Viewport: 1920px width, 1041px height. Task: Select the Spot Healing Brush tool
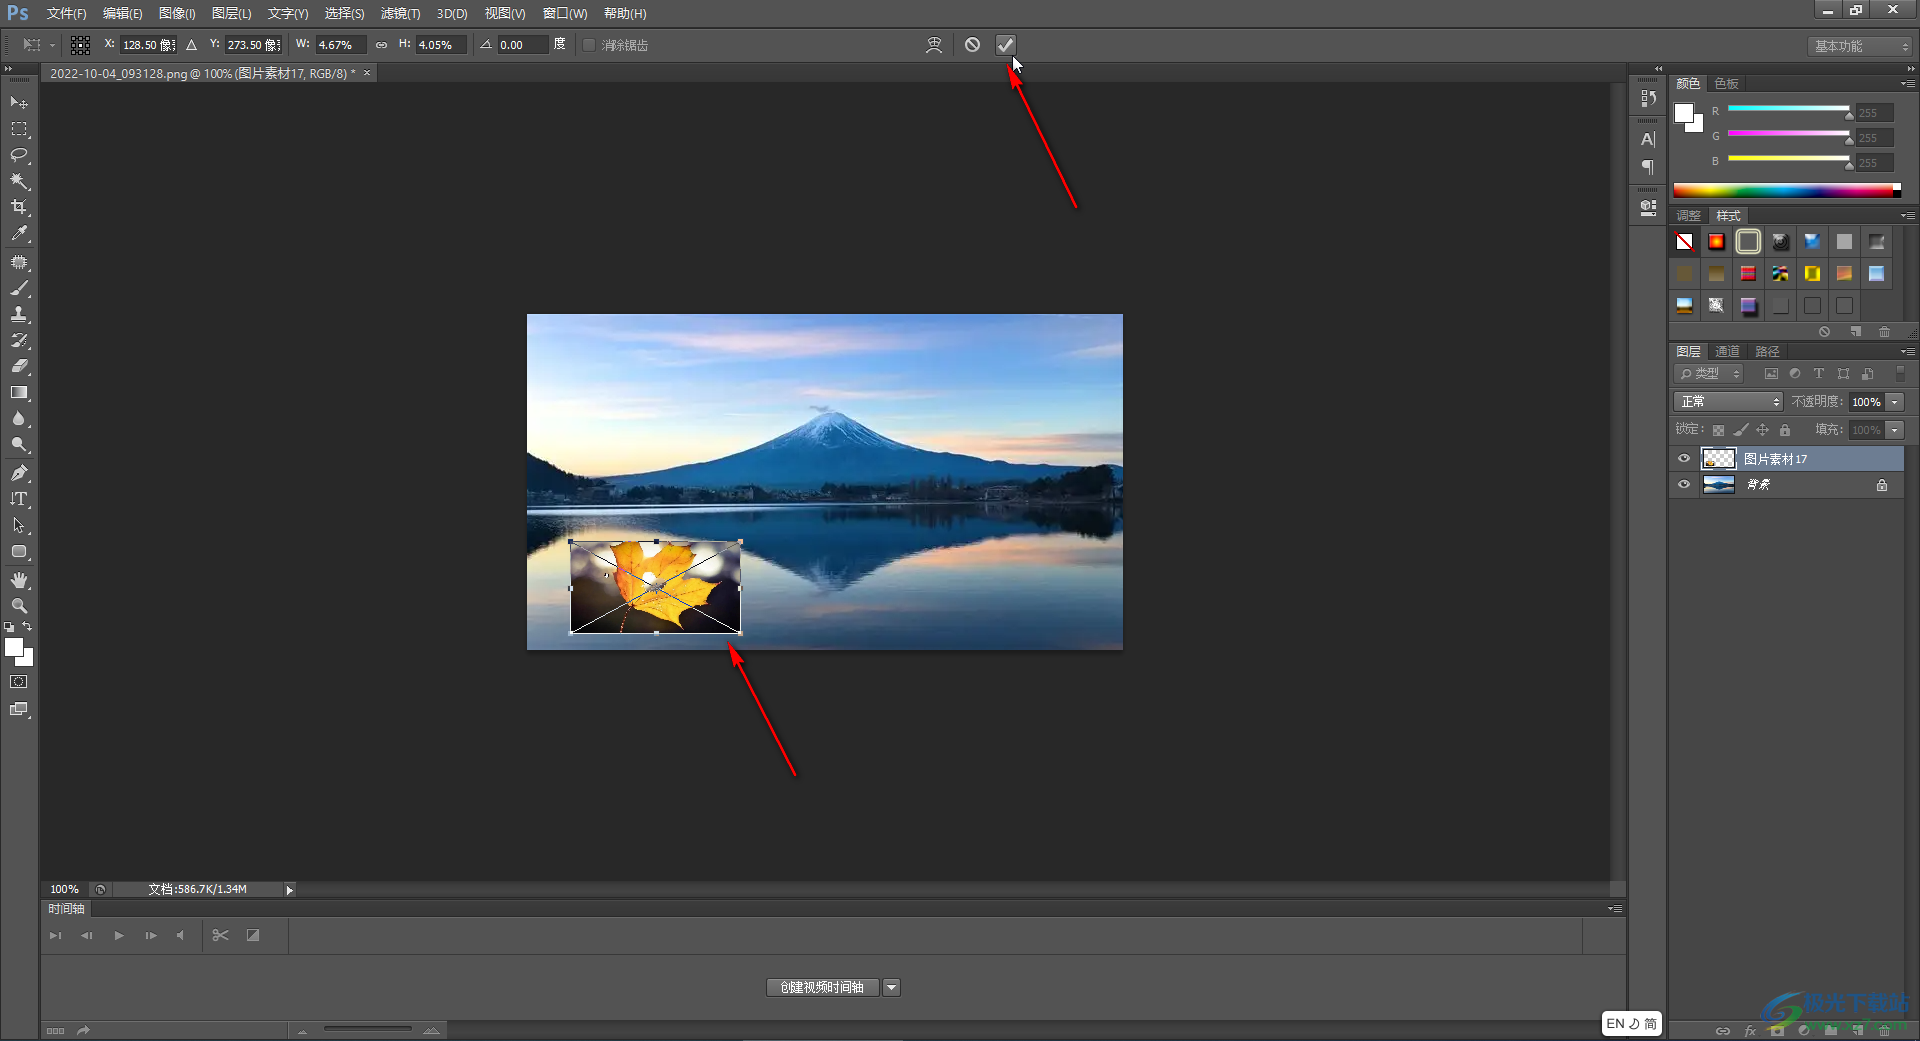point(19,262)
